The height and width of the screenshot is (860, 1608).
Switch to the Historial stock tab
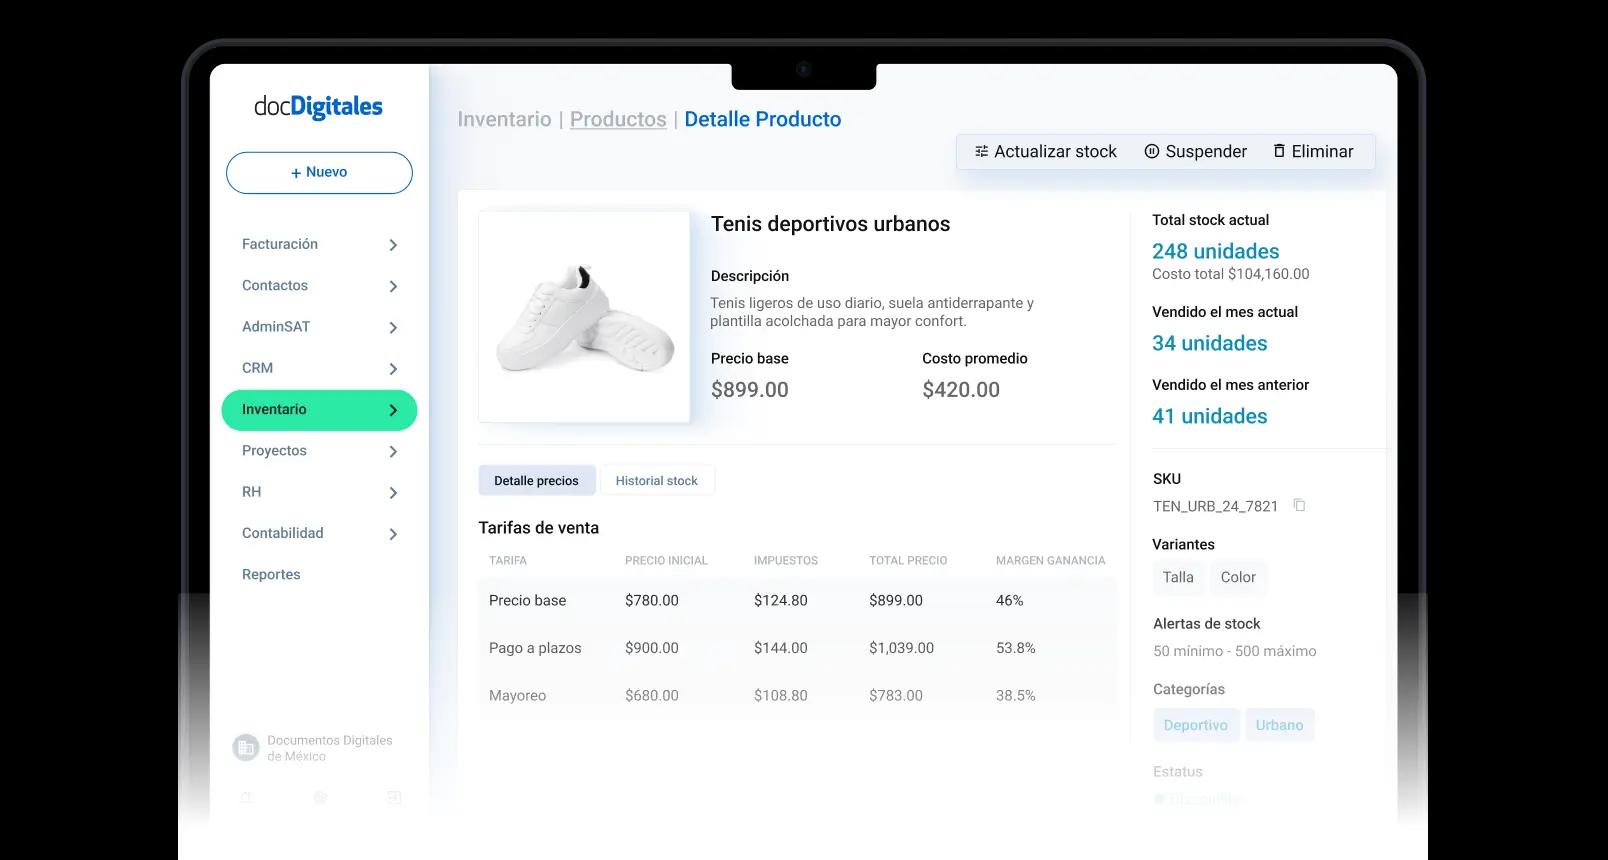tap(657, 480)
